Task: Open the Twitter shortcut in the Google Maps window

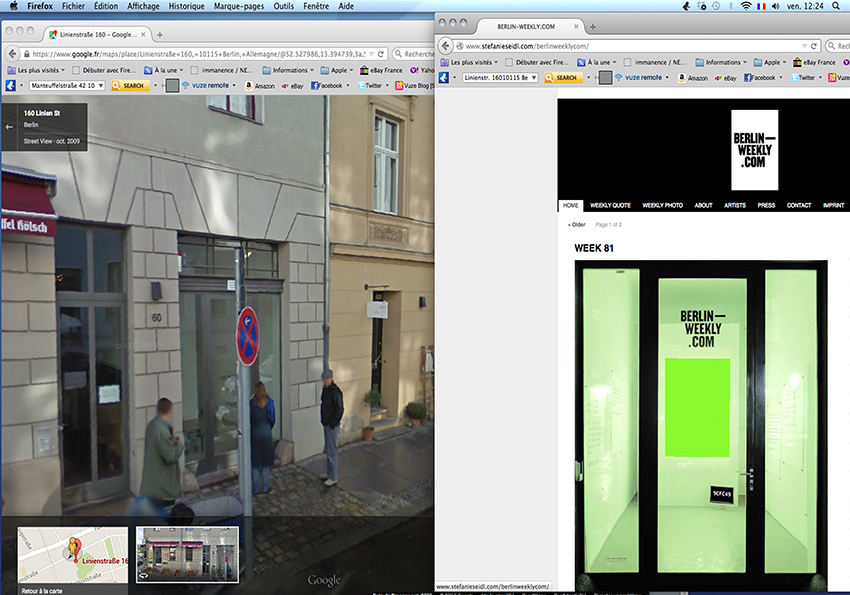Action: pyautogui.click(x=370, y=86)
